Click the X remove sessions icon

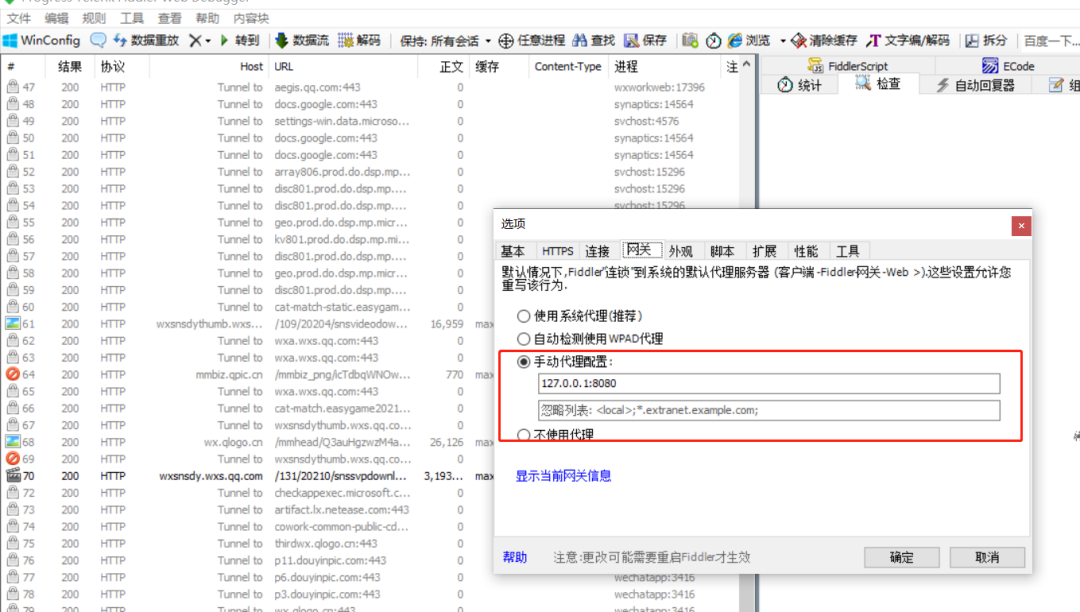click(x=196, y=41)
